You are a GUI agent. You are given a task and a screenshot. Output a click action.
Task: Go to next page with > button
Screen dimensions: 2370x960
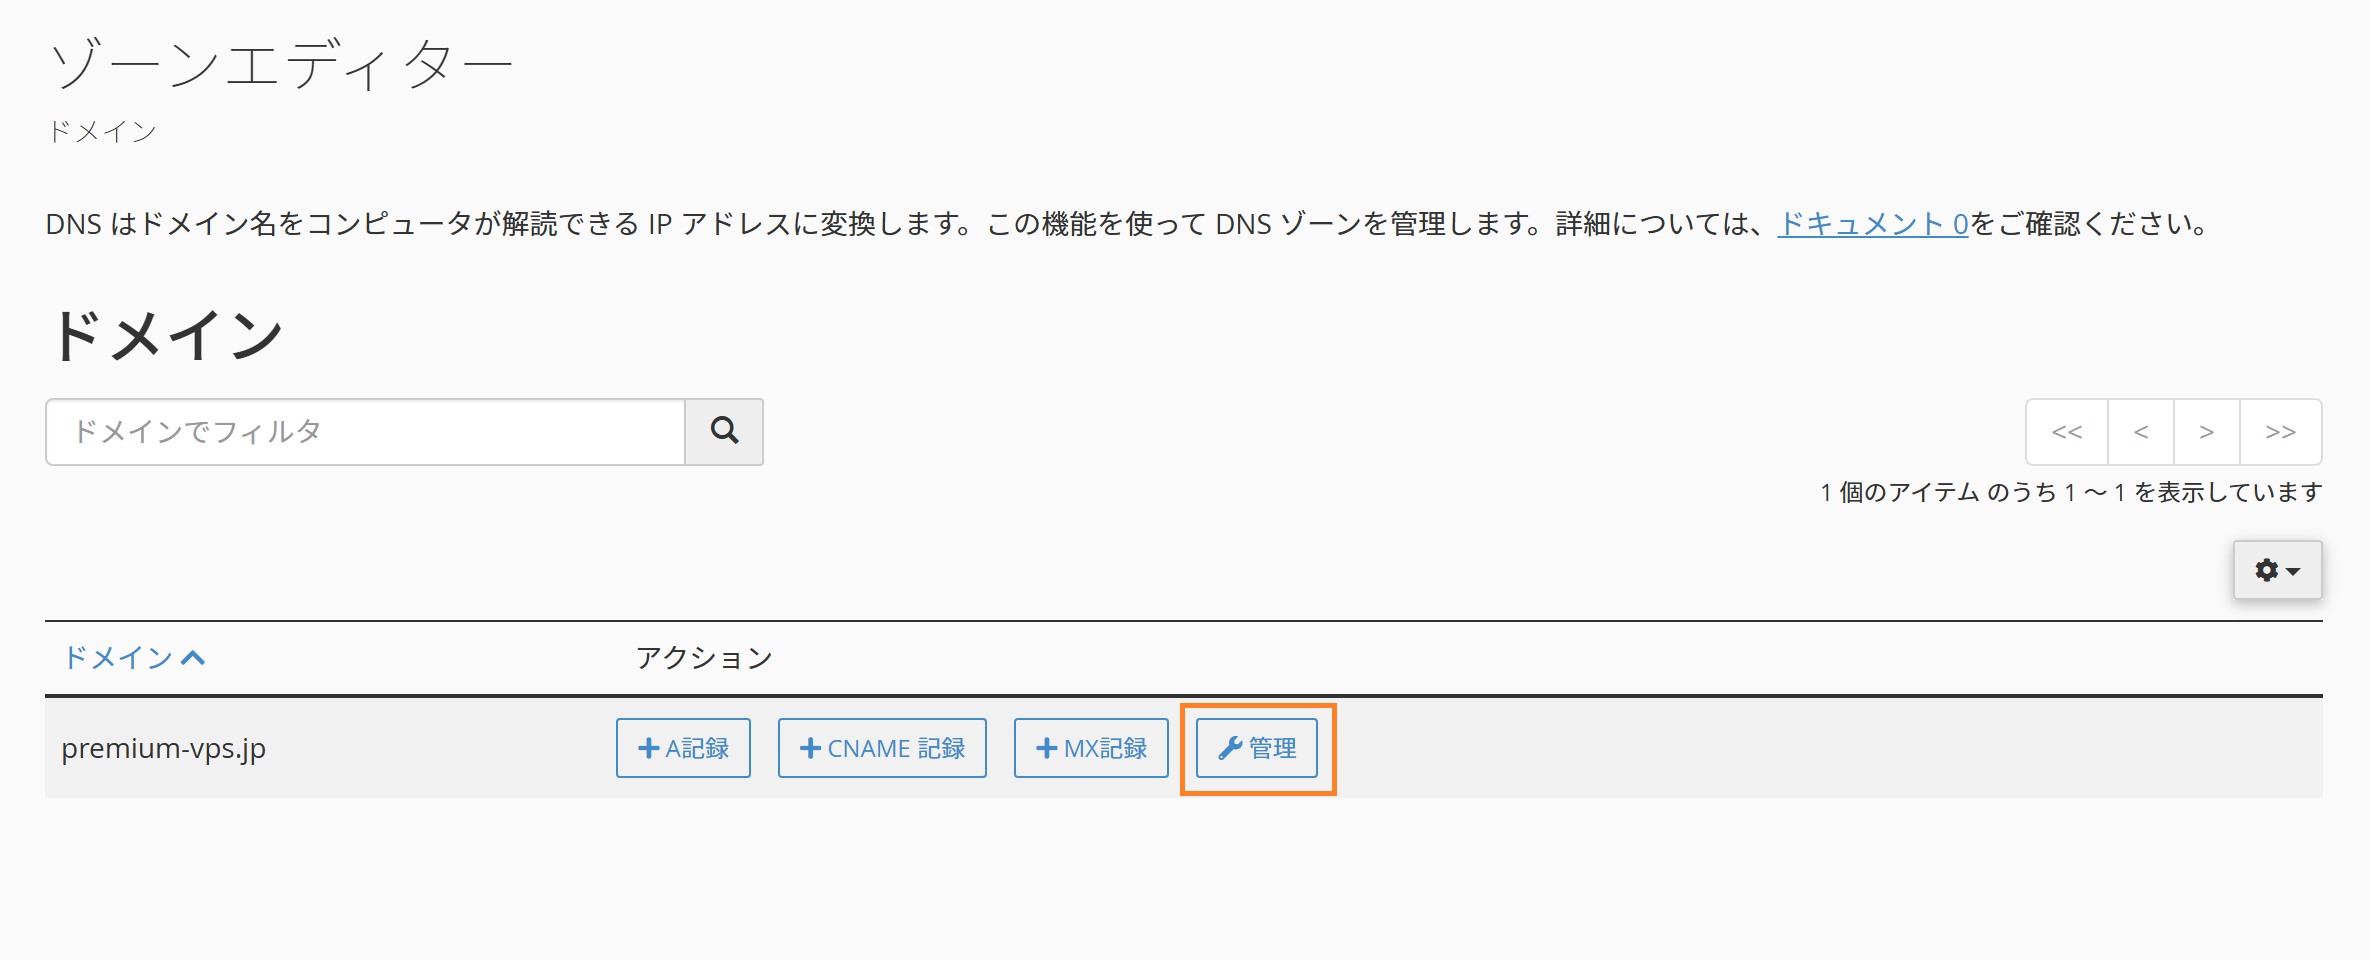click(2207, 432)
